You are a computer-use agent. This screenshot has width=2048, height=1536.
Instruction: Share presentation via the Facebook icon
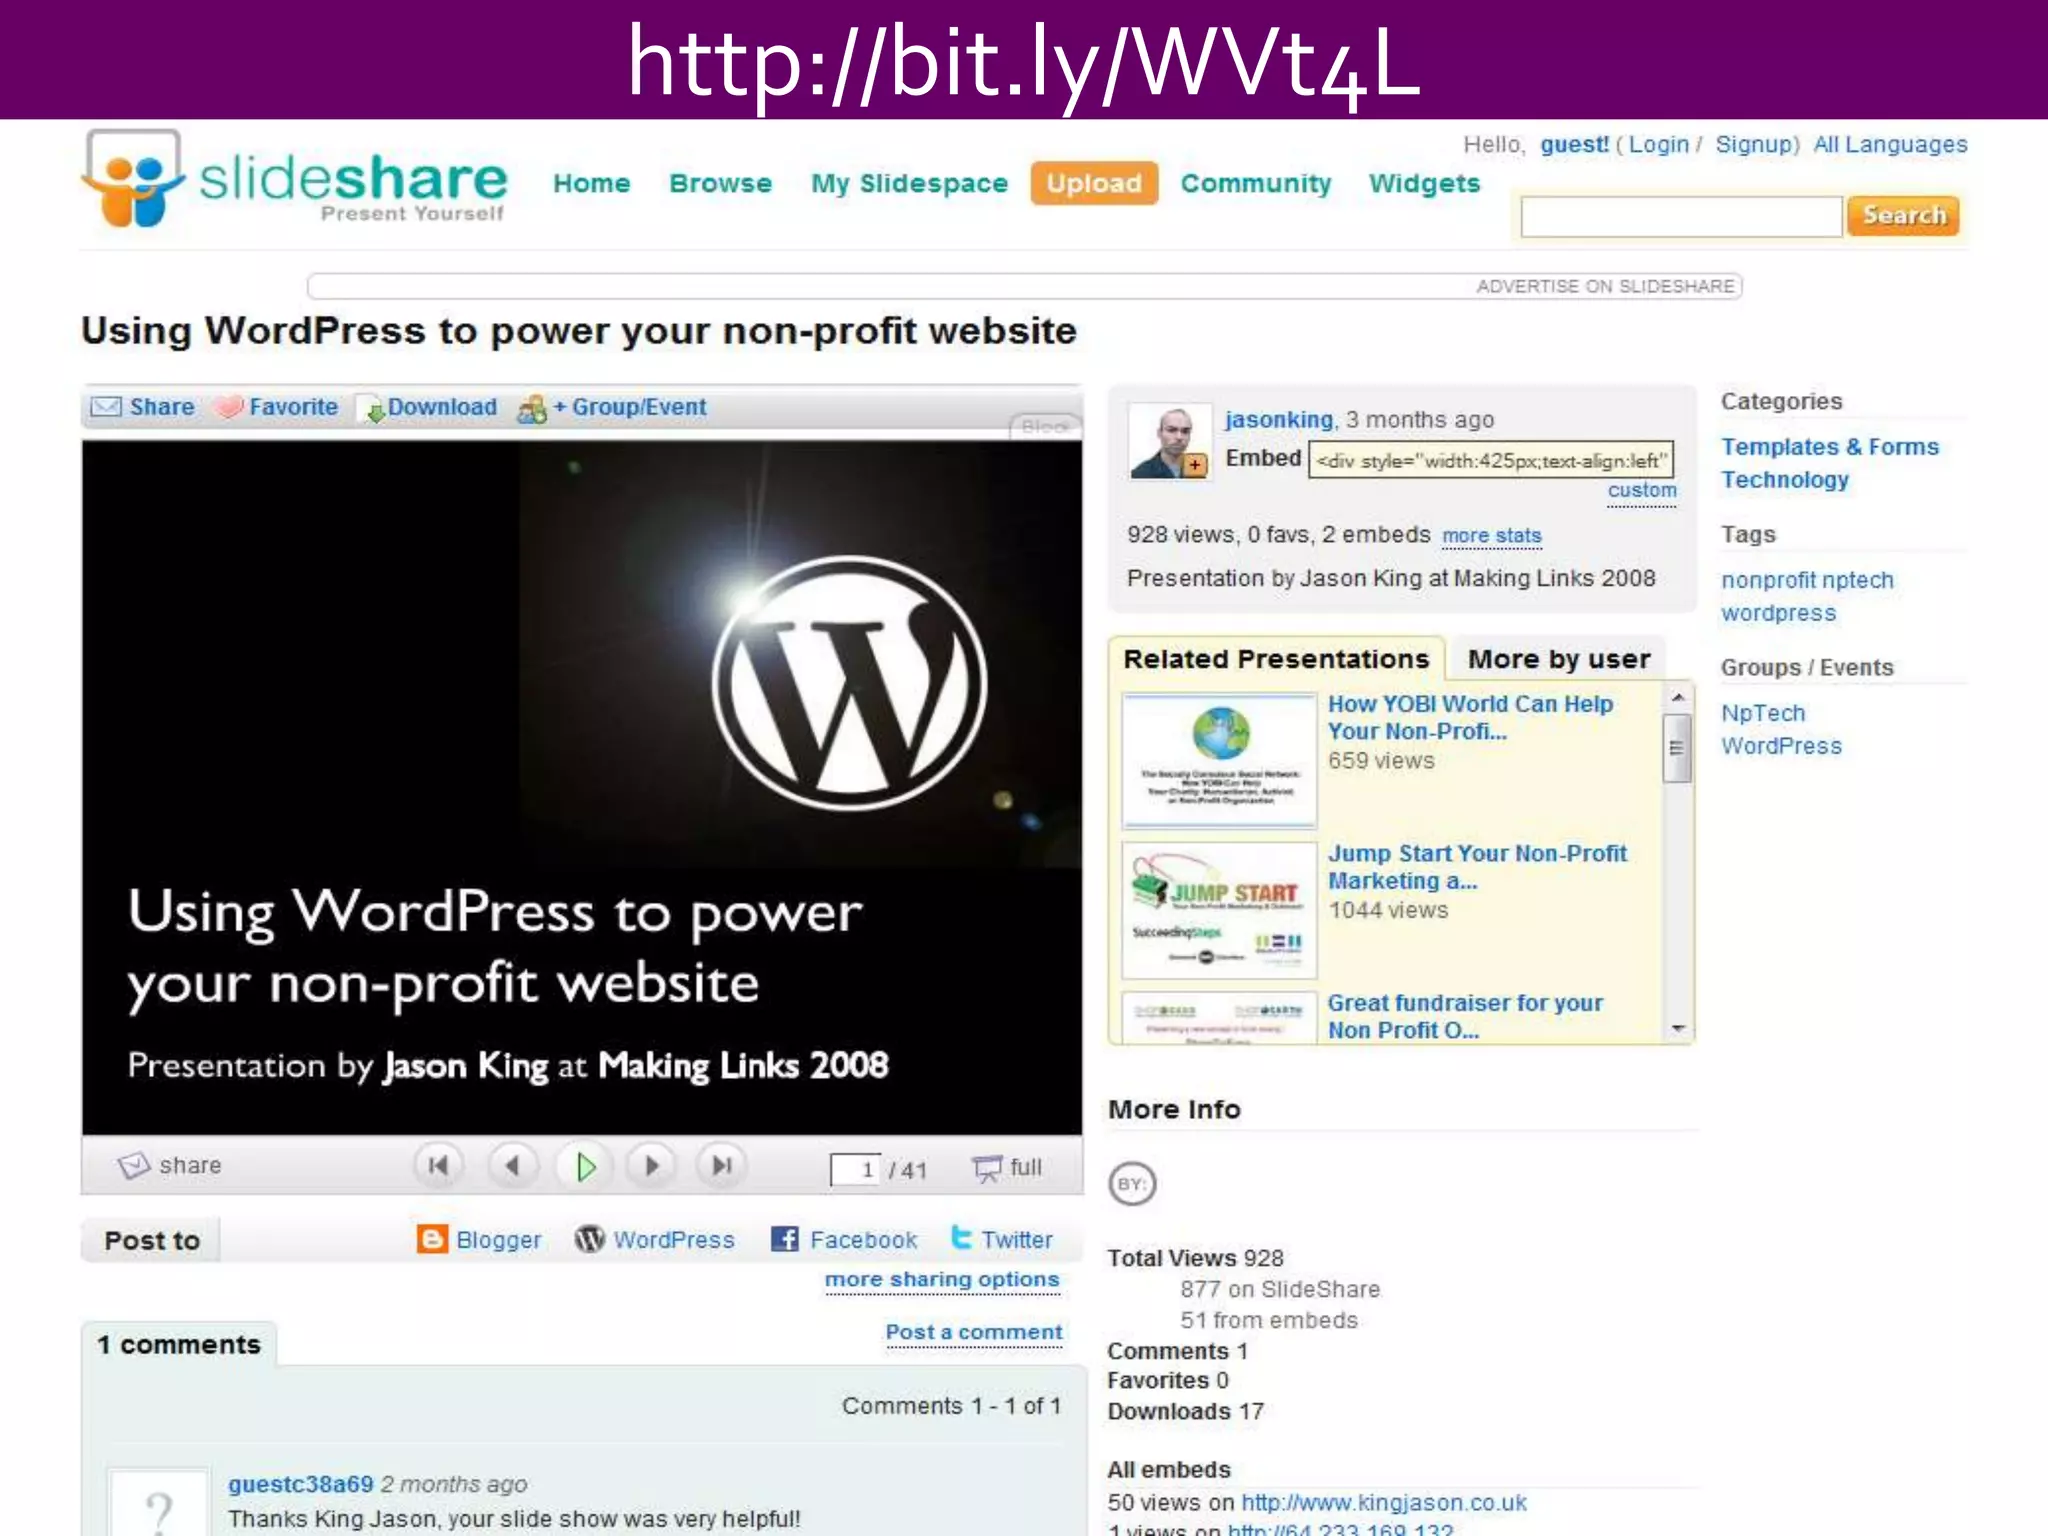click(785, 1239)
